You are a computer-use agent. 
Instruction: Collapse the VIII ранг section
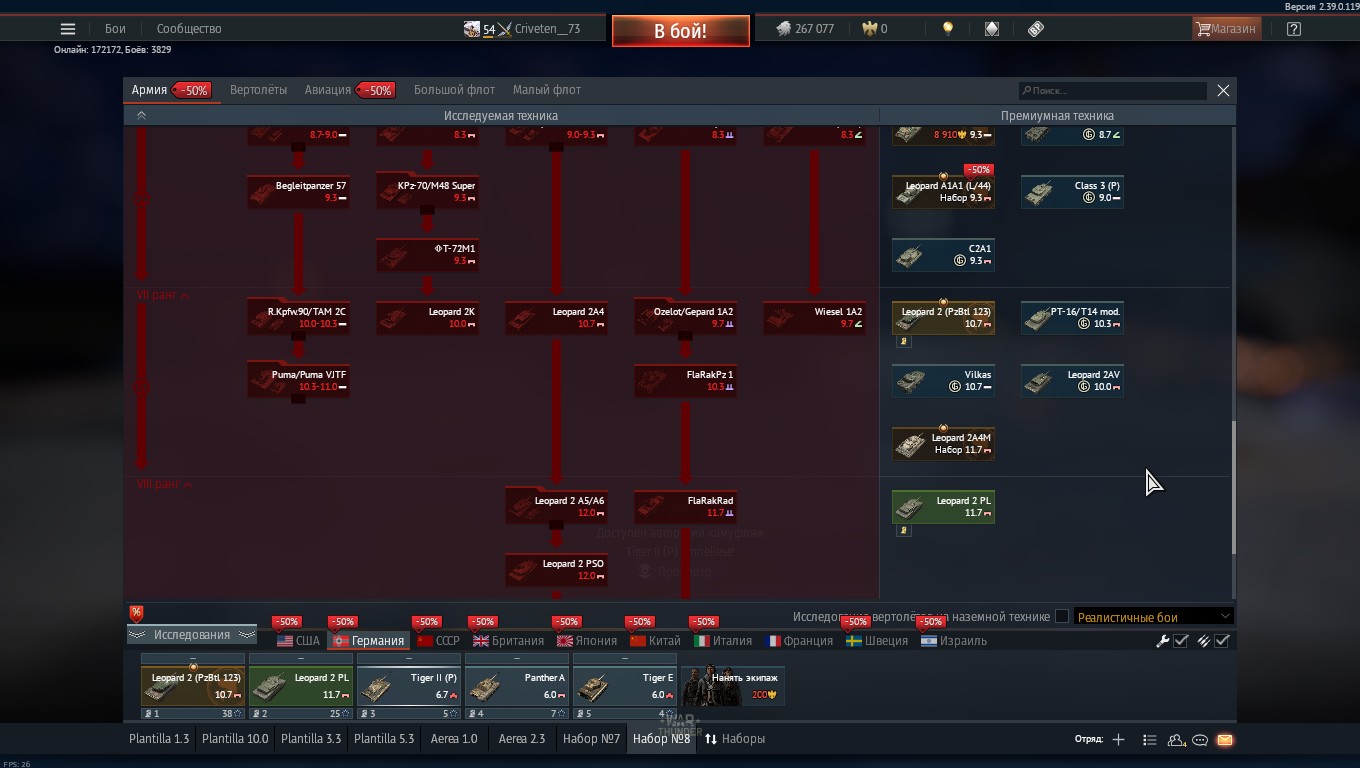(165, 484)
